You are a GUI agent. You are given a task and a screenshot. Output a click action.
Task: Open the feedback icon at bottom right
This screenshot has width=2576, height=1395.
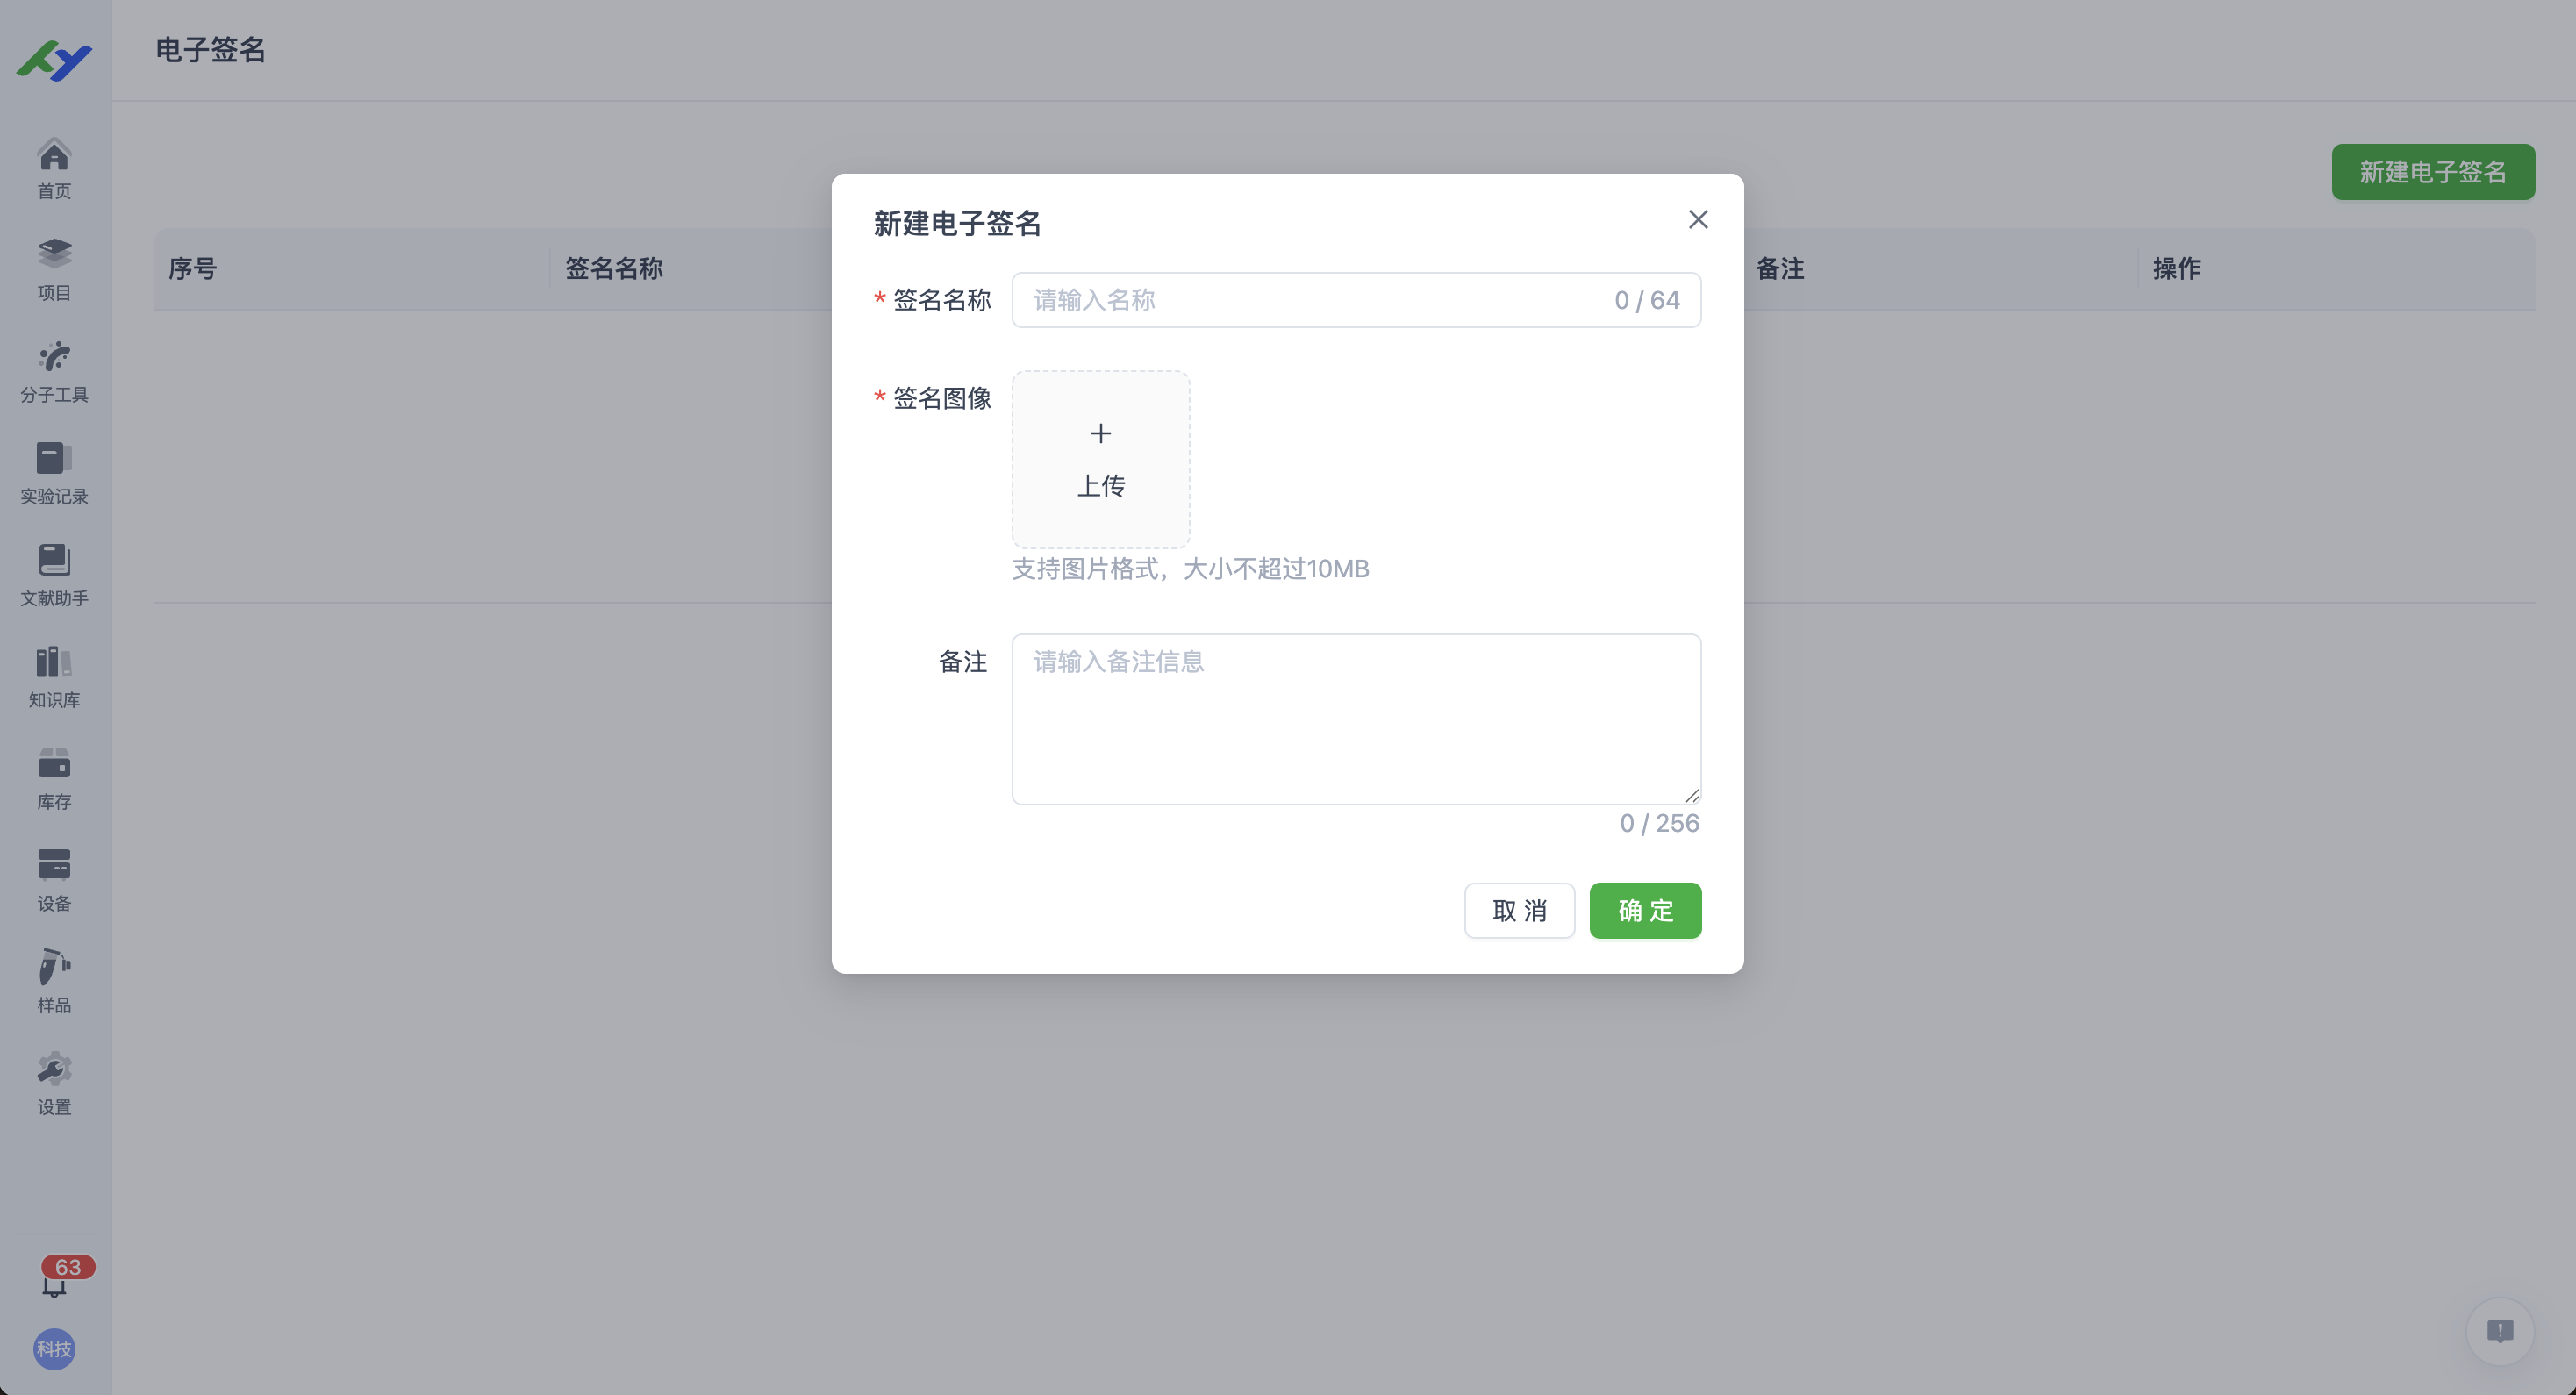2500,1331
